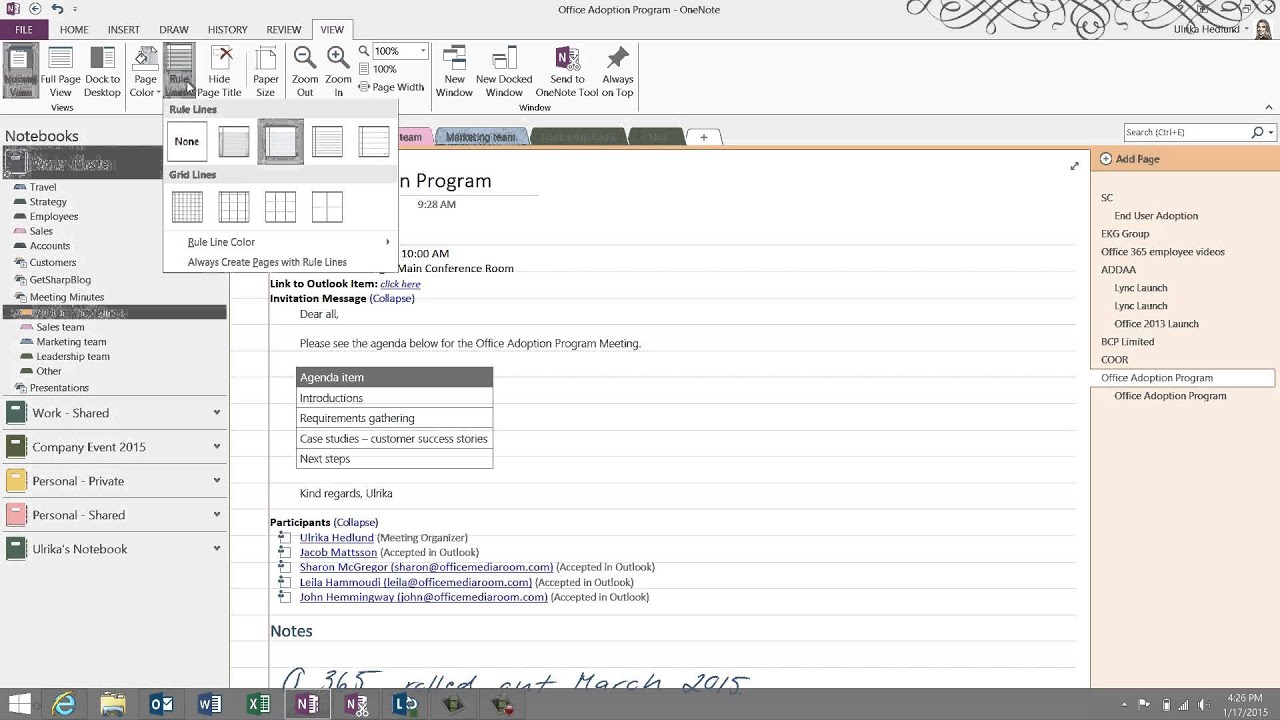Open the search scope dropdown arrow

point(1271,132)
